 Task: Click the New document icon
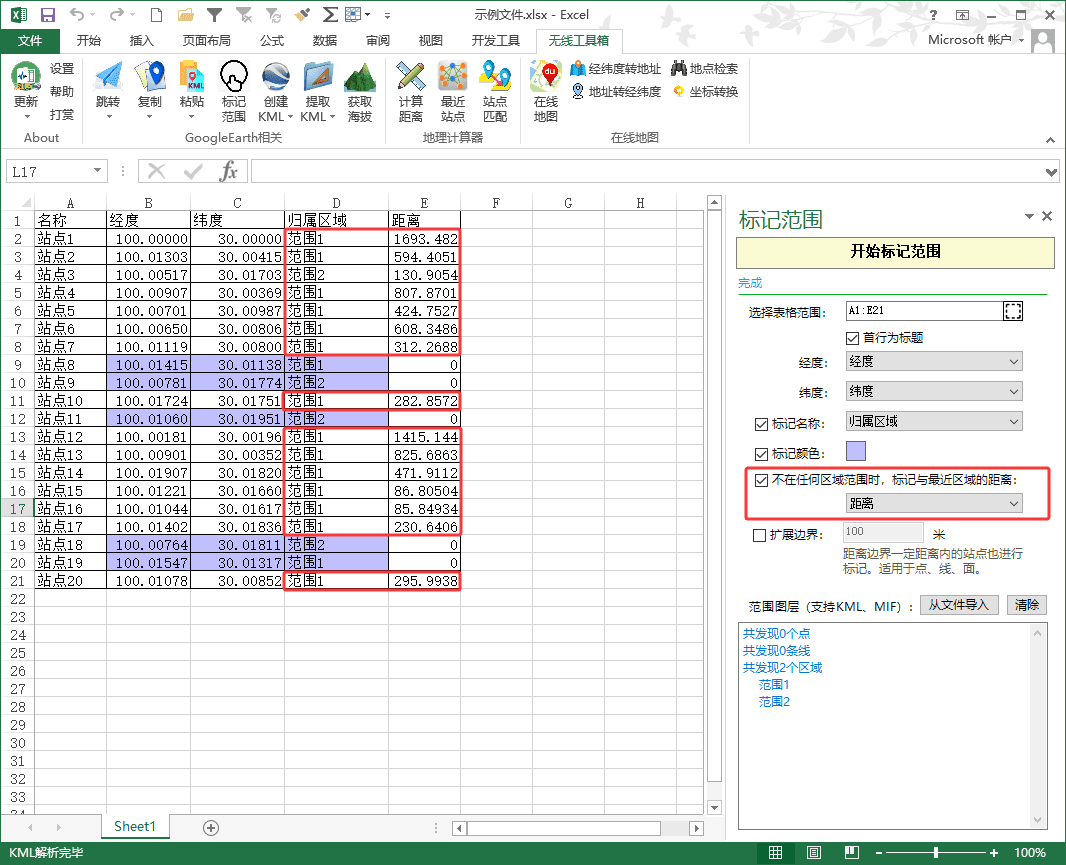156,14
